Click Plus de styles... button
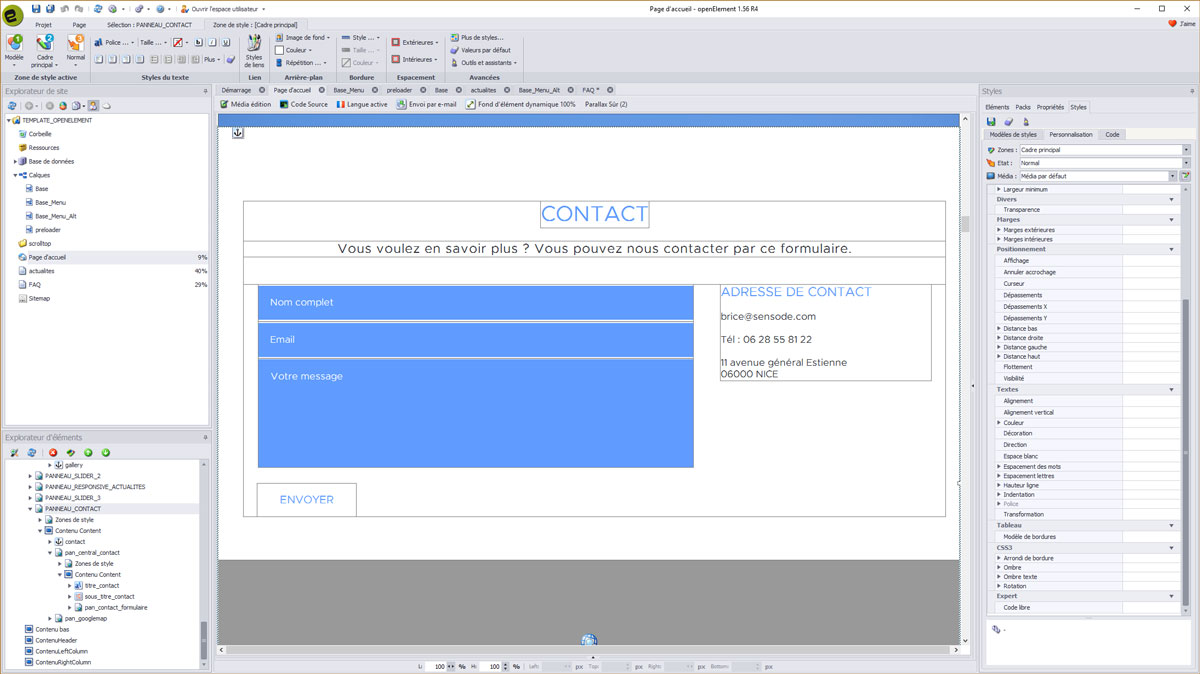 pyautogui.click(x=476, y=37)
